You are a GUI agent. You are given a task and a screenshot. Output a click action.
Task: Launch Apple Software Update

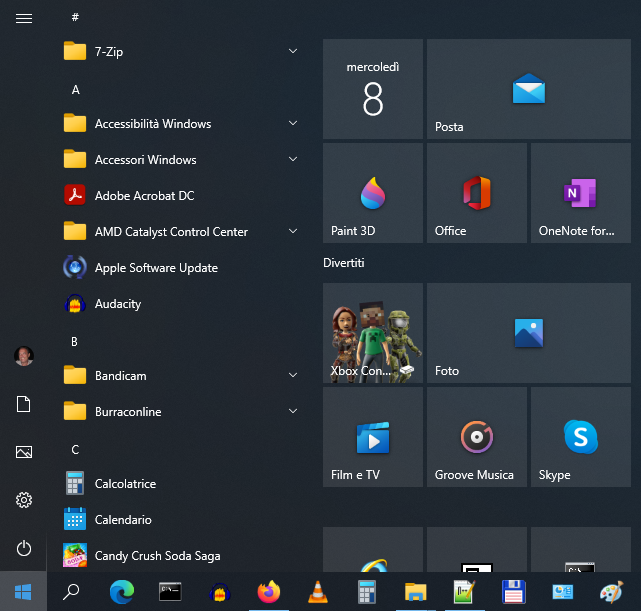[x=182, y=268]
